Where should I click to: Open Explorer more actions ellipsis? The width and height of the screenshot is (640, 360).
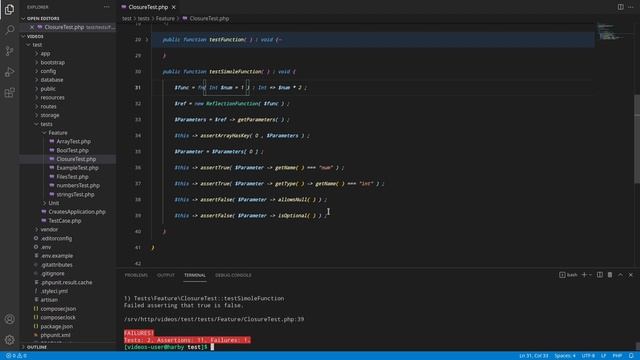tap(107, 7)
